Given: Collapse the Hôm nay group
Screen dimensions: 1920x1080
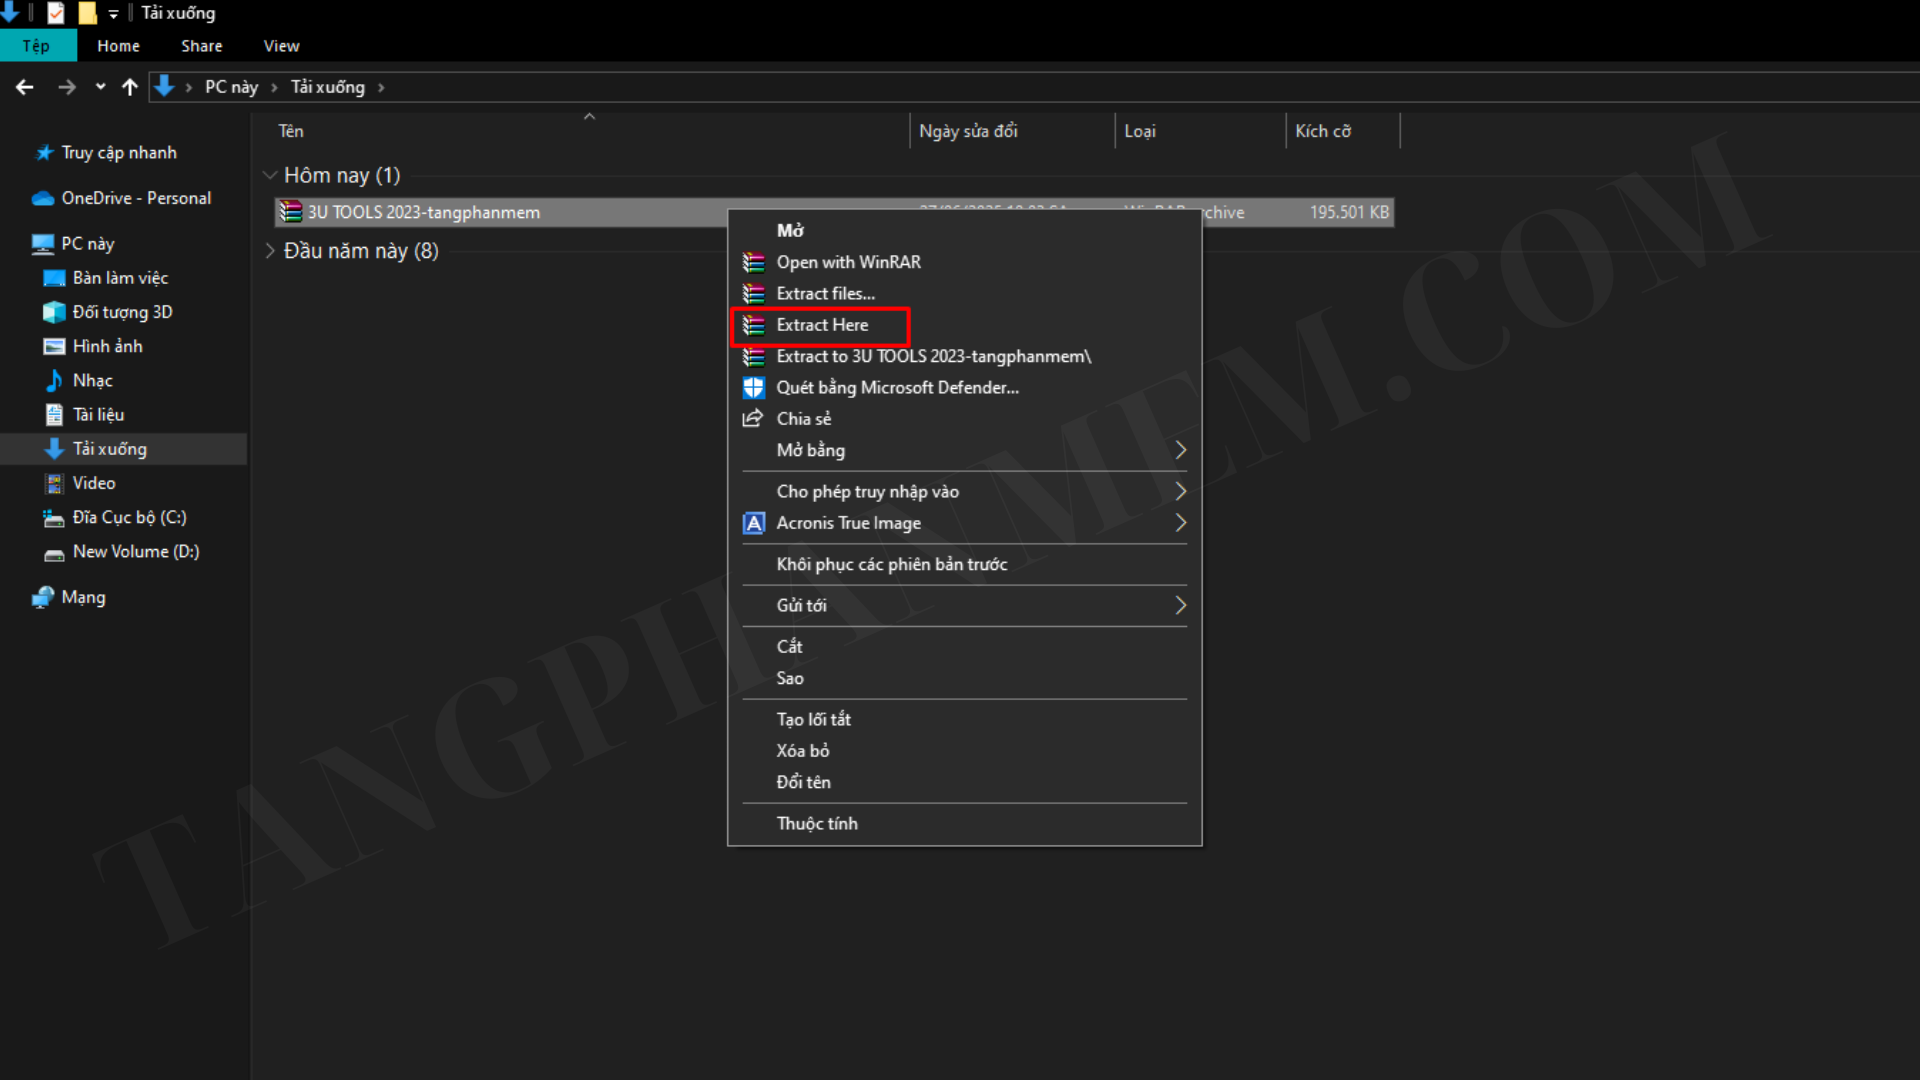Looking at the screenshot, I should pyautogui.click(x=269, y=175).
